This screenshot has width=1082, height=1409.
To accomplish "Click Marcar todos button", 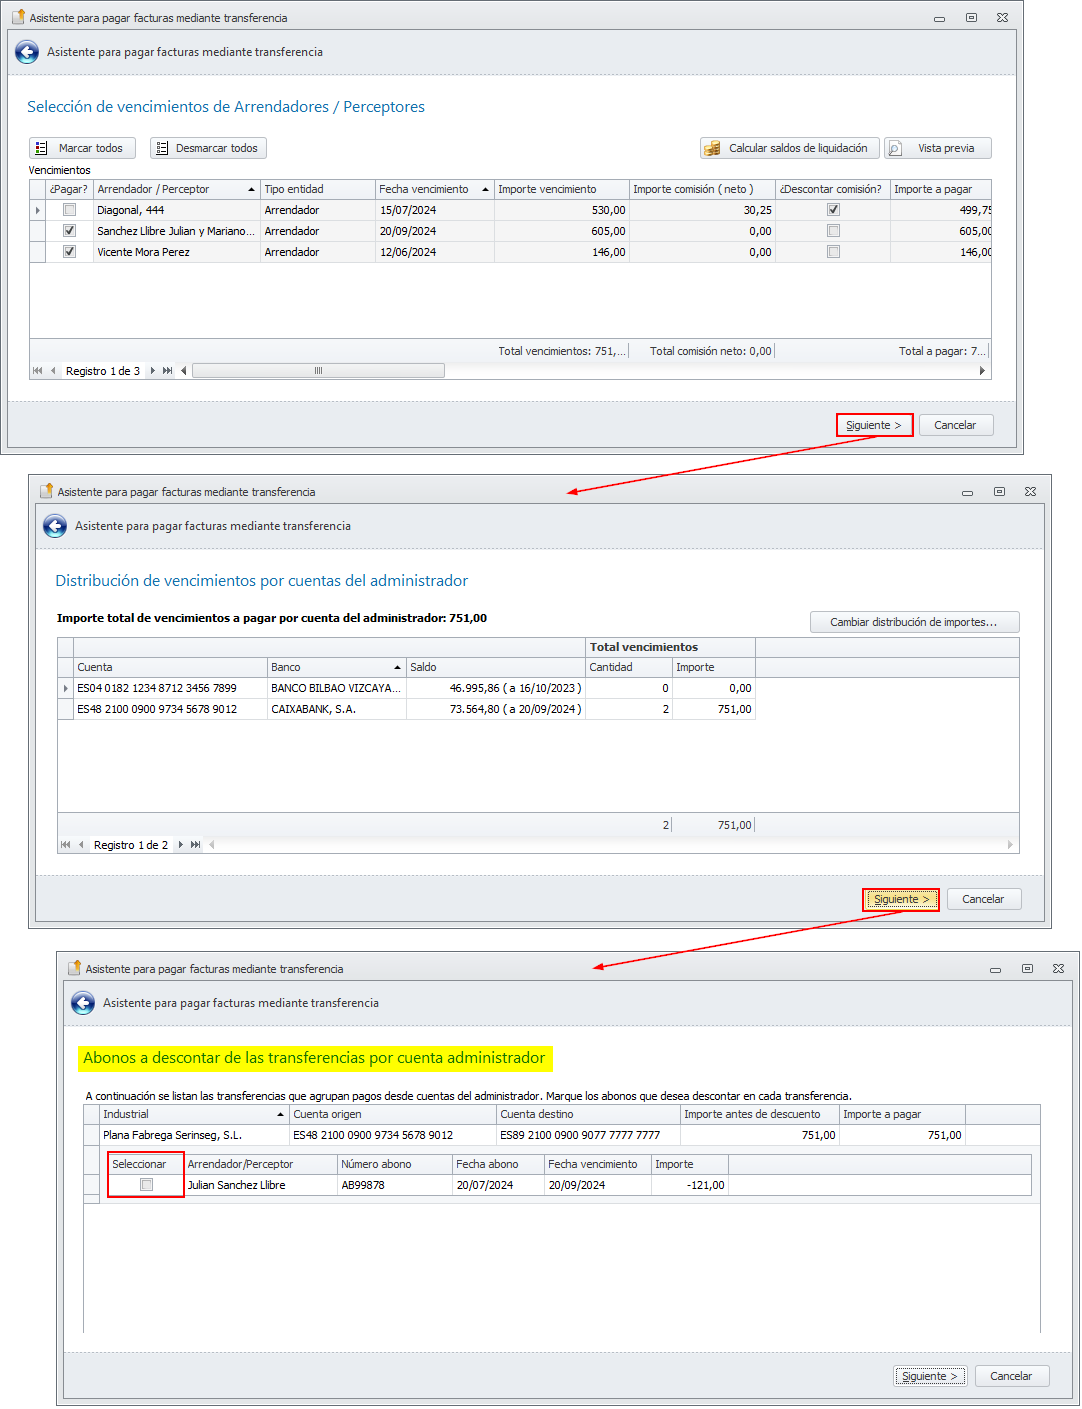I will [x=82, y=148].
